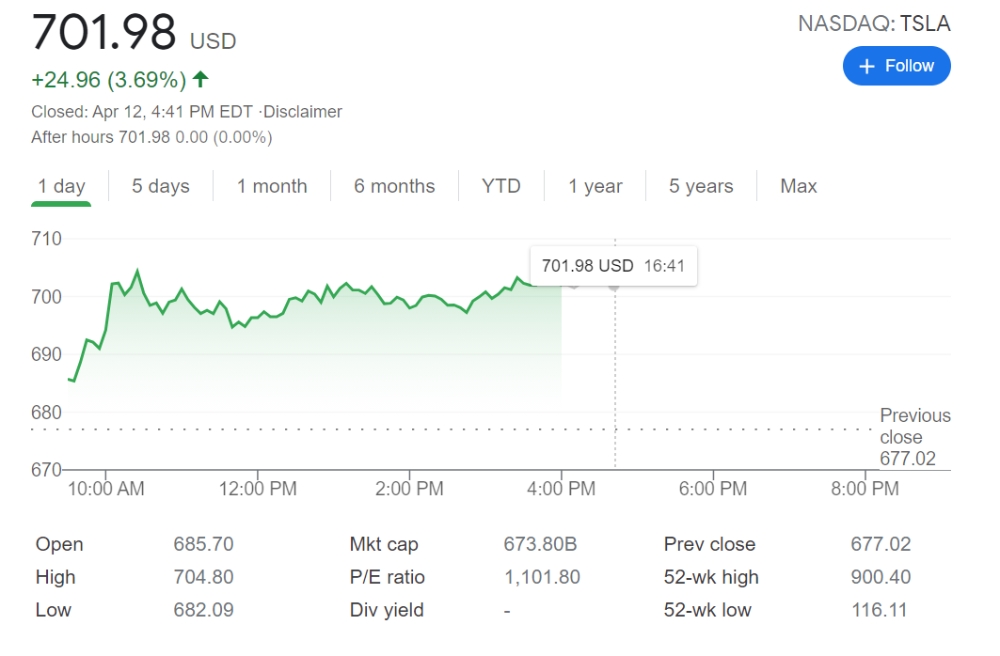Viewport: 1000px width, 656px height.
Task: Select the 1 day tab
Action: point(61,186)
